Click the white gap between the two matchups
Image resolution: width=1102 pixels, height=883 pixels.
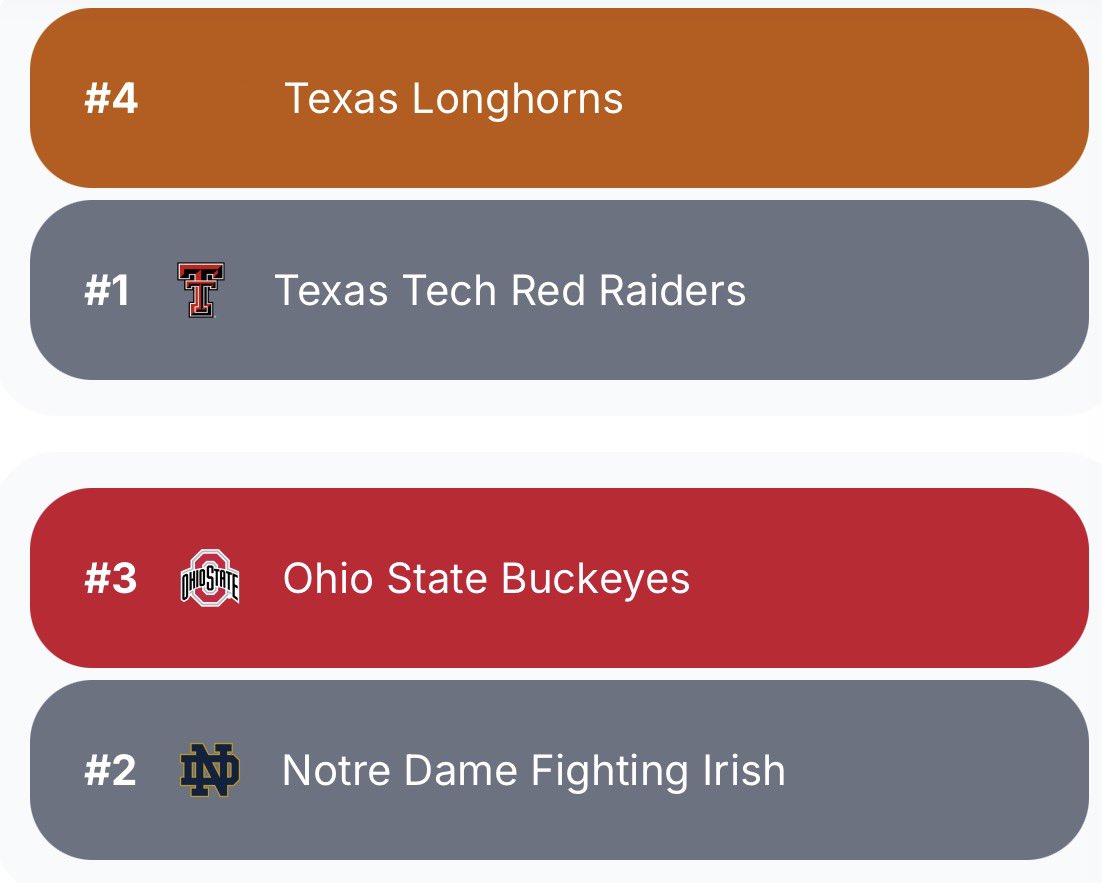pyautogui.click(x=551, y=433)
